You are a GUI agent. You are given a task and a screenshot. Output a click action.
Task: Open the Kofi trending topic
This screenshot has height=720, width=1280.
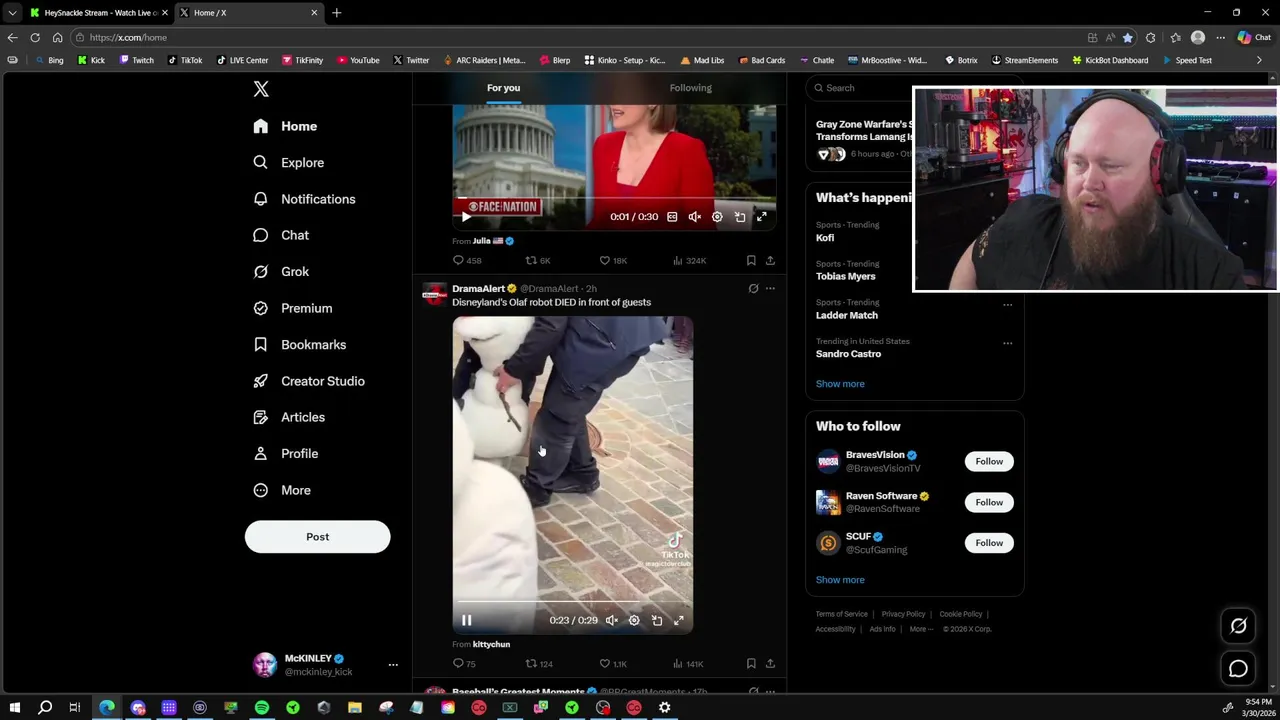[825, 238]
